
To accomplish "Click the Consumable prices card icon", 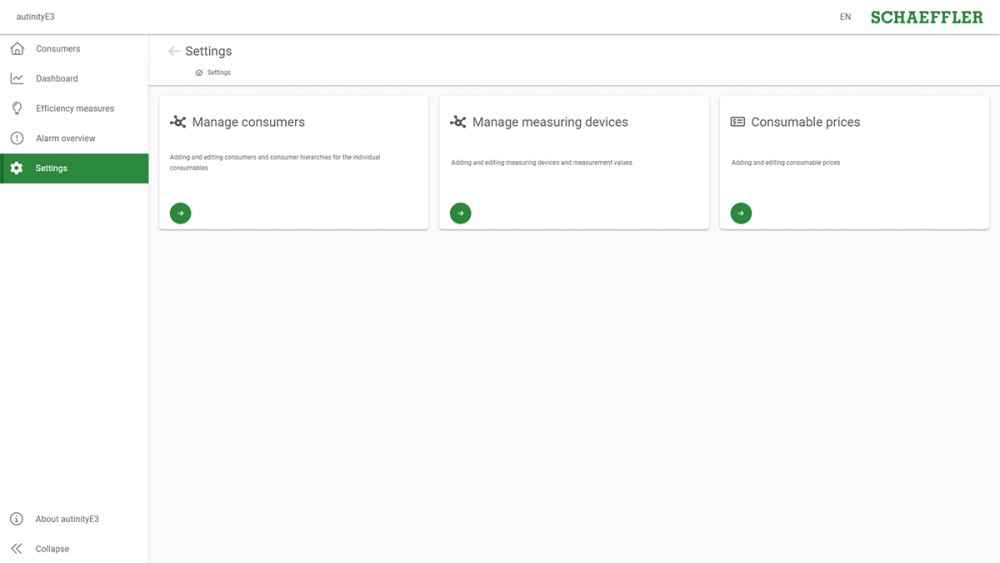I will (738, 122).
